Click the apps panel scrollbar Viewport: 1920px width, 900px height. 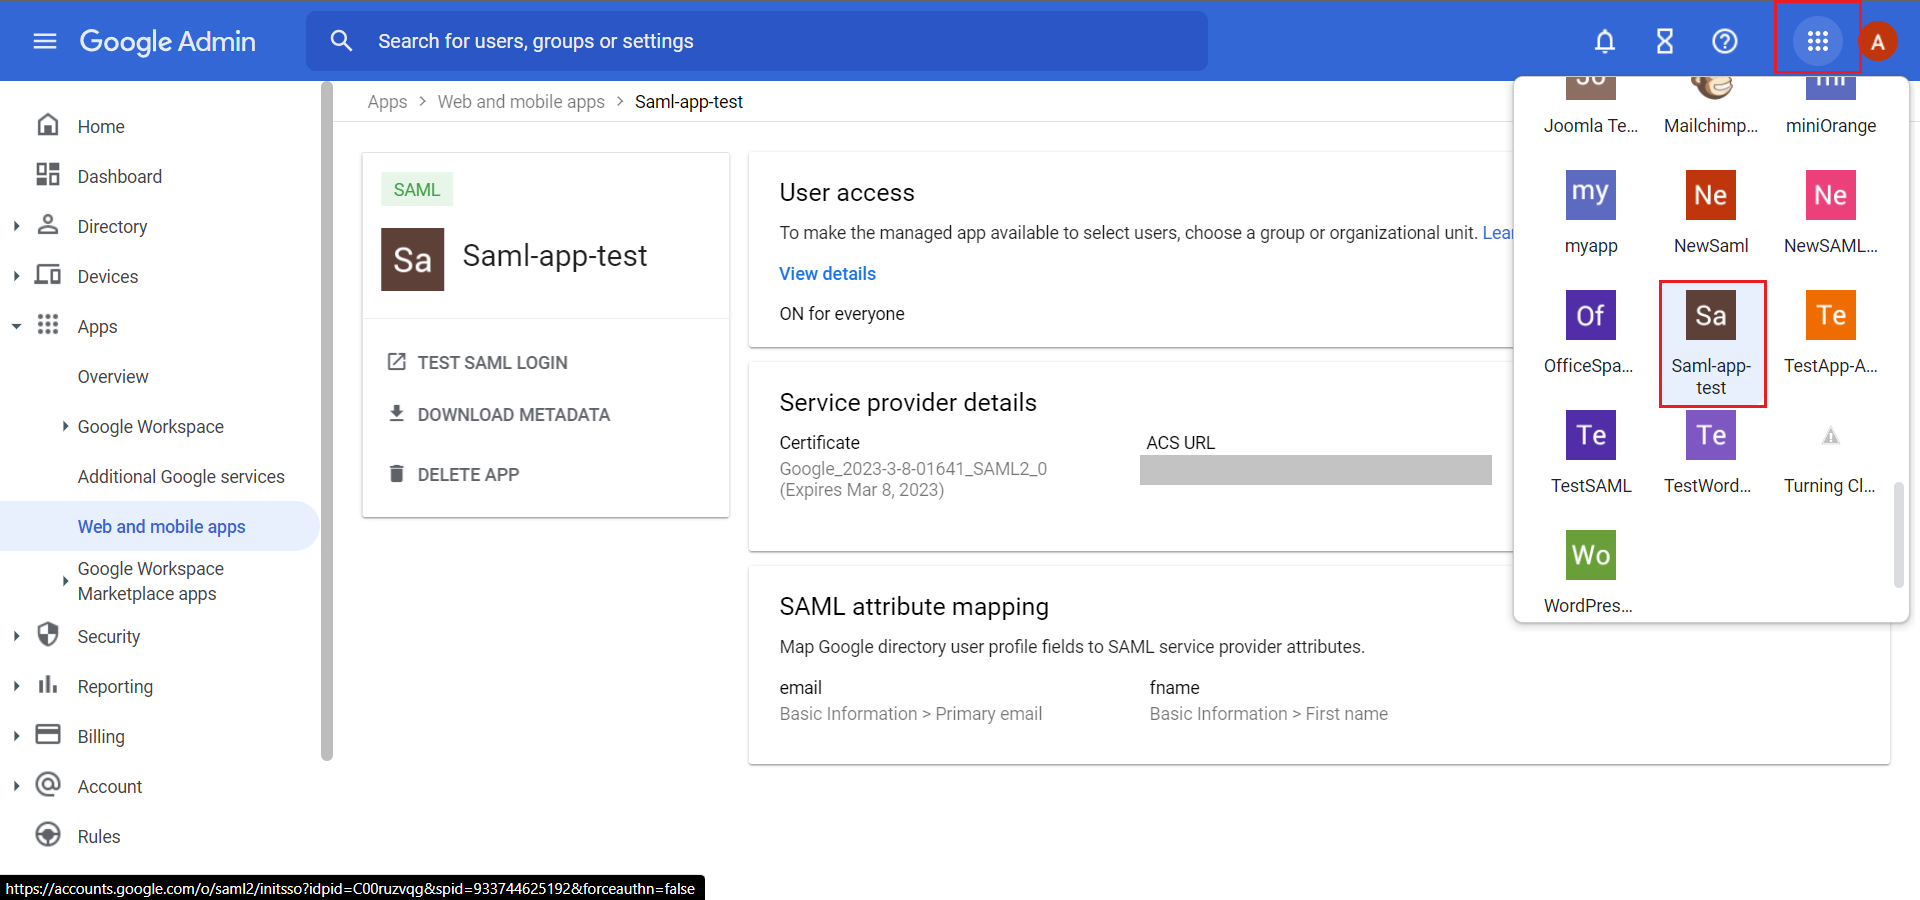pyautogui.click(x=1898, y=535)
